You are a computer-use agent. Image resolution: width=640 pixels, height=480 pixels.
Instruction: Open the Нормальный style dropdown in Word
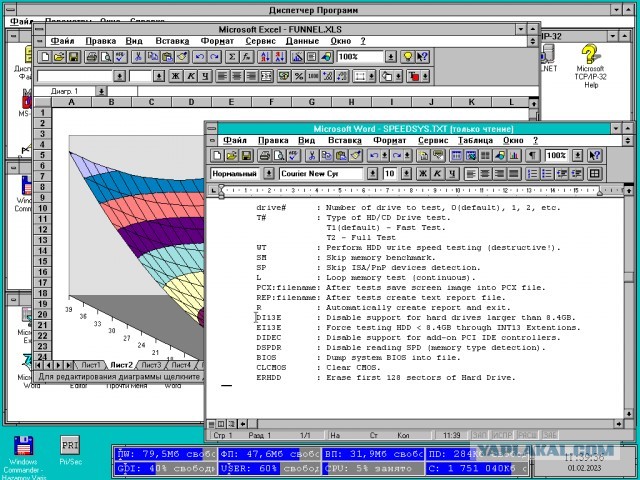(269, 174)
